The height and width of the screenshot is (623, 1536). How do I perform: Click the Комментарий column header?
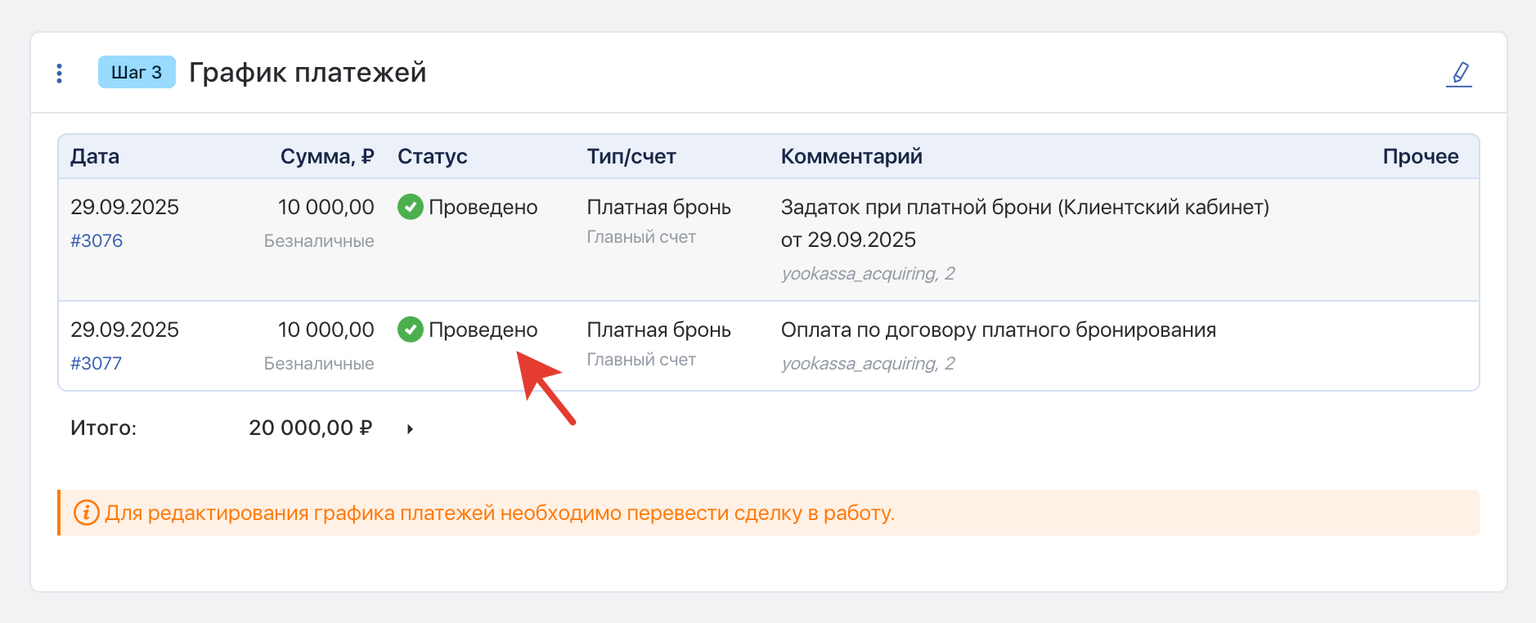[851, 156]
